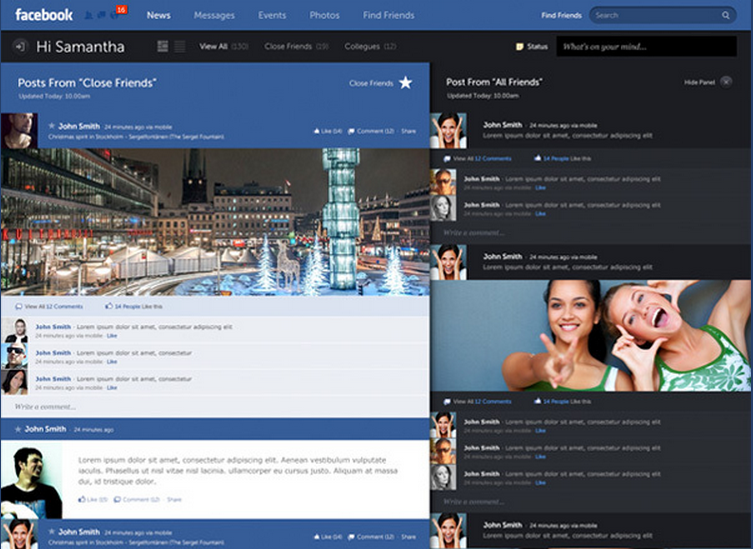Click the star next to first John Smith post
Screen dimensions: 753x549
[x=51, y=126]
